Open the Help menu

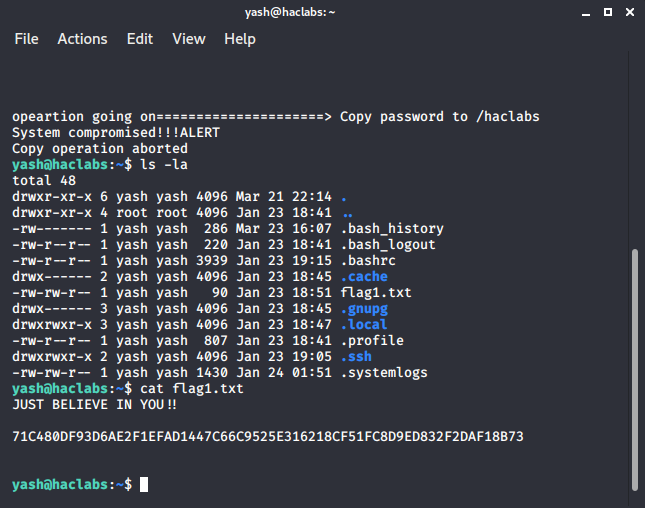(x=240, y=39)
